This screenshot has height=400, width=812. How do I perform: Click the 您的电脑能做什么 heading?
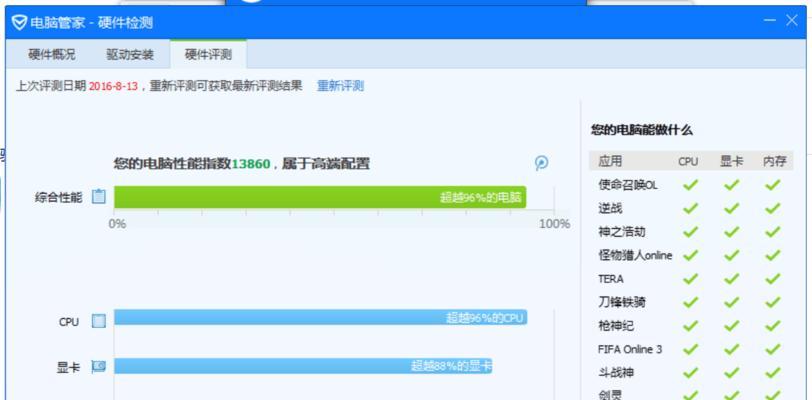[642, 130]
